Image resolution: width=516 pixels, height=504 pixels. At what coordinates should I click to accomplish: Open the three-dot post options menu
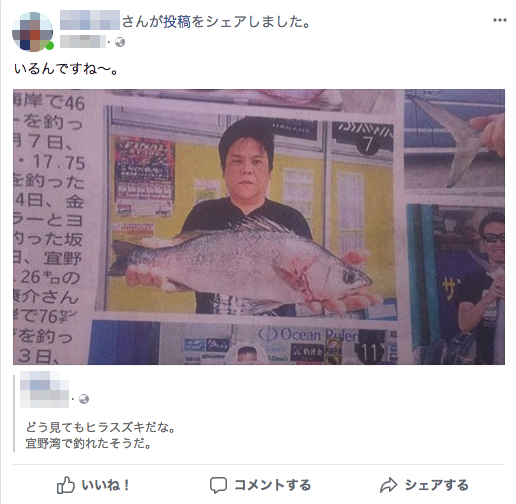pos(500,20)
